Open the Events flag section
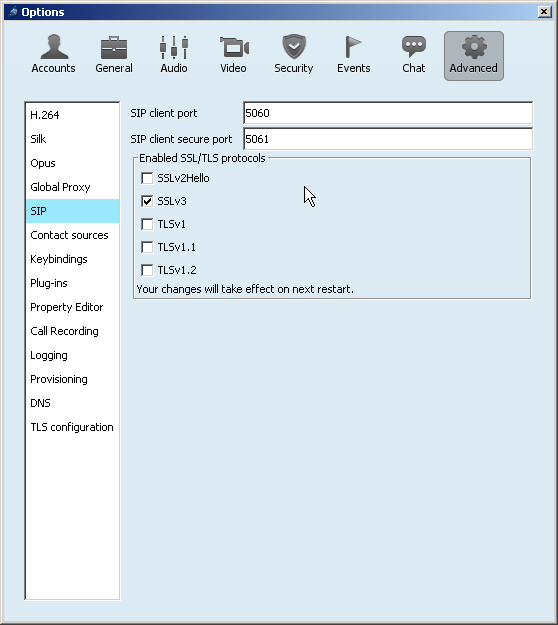 point(354,55)
